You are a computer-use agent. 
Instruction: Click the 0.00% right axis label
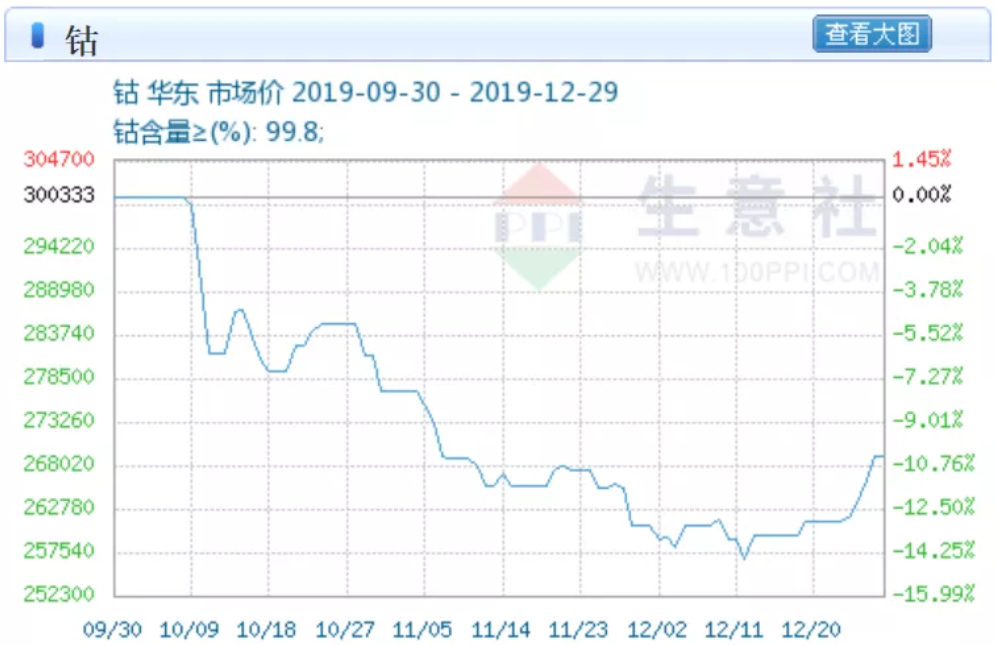coord(922,195)
